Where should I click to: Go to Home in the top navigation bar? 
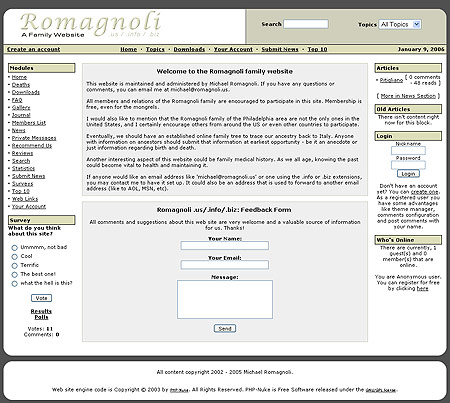[x=129, y=49]
